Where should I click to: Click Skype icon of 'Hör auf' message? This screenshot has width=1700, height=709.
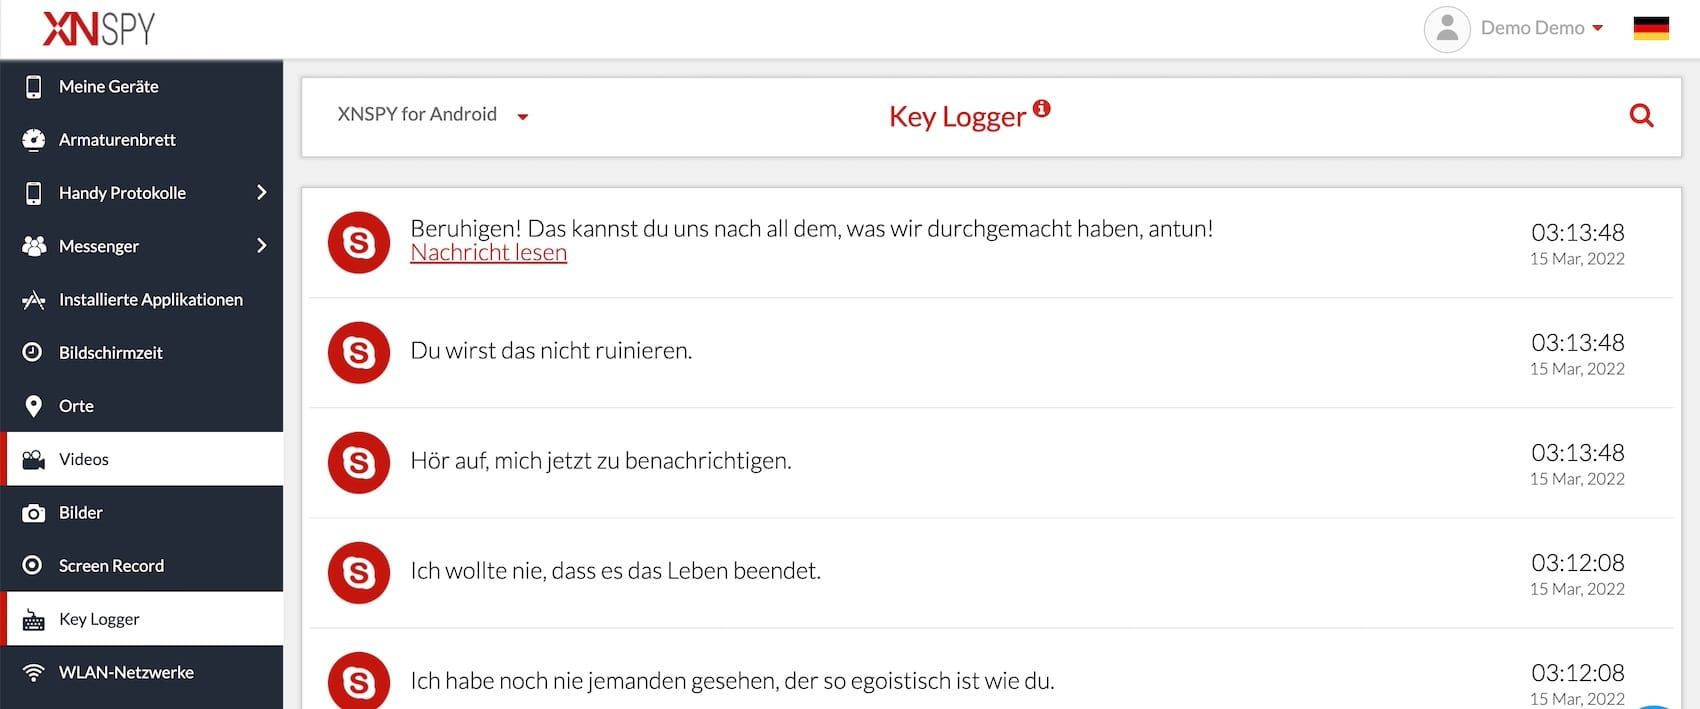click(x=359, y=462)
